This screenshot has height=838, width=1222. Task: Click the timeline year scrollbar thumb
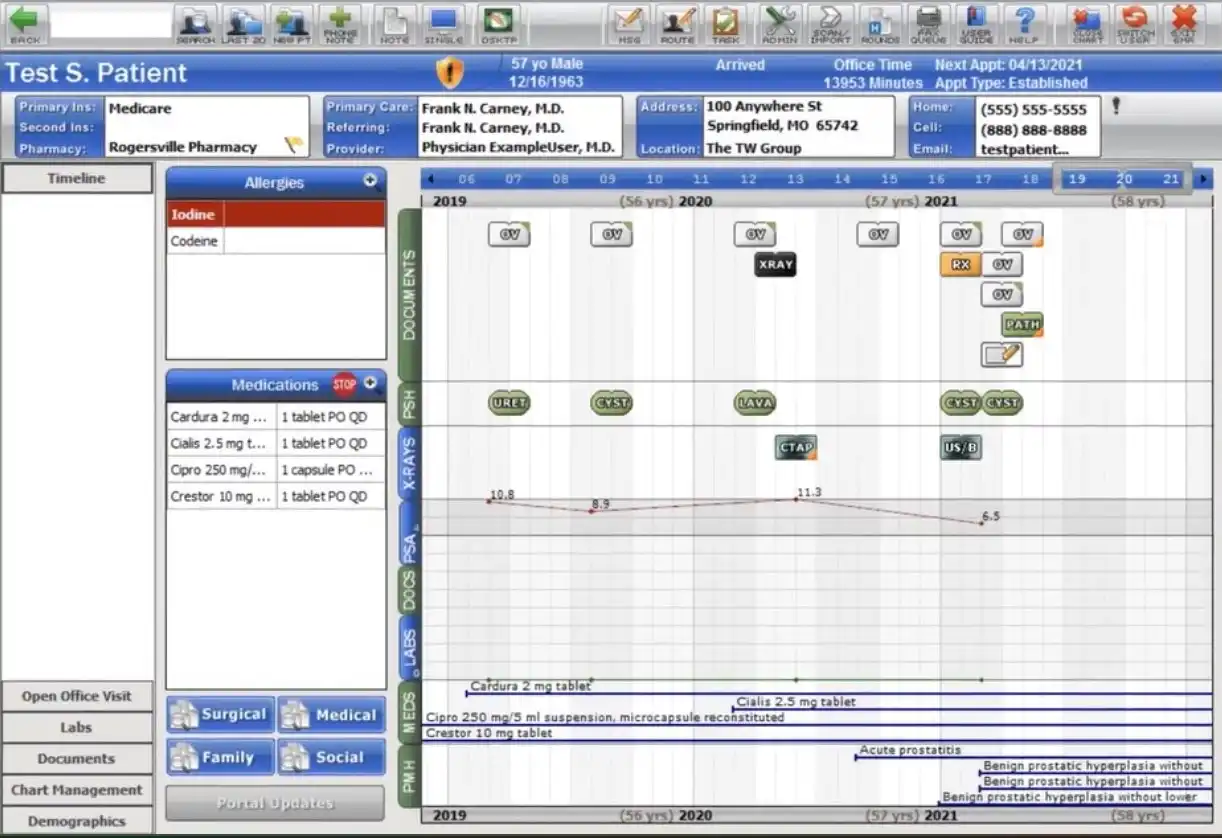click(x=1124, y=177)
